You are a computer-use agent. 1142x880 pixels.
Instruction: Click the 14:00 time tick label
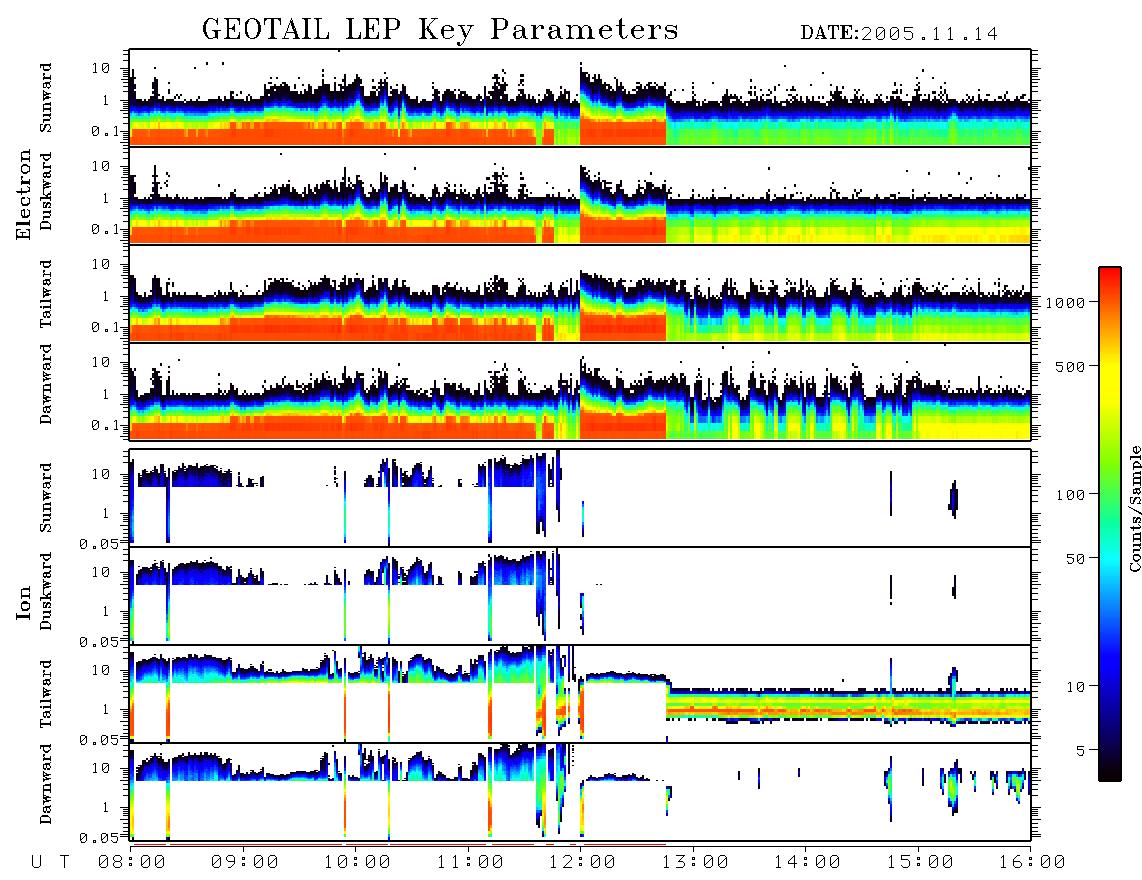807,863
